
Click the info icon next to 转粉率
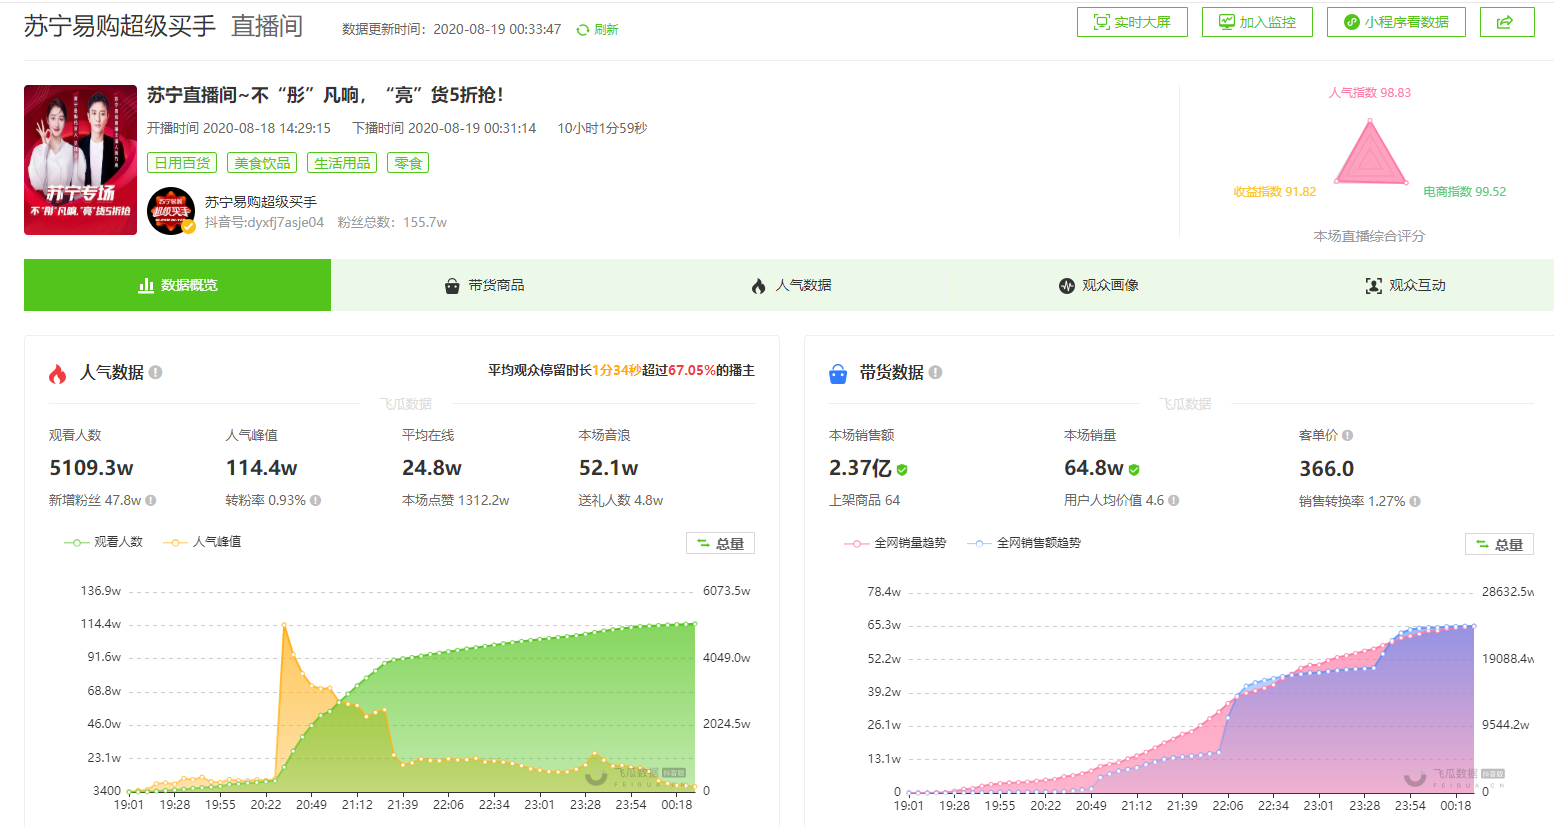pyautogui.click(x=315, y=500)
